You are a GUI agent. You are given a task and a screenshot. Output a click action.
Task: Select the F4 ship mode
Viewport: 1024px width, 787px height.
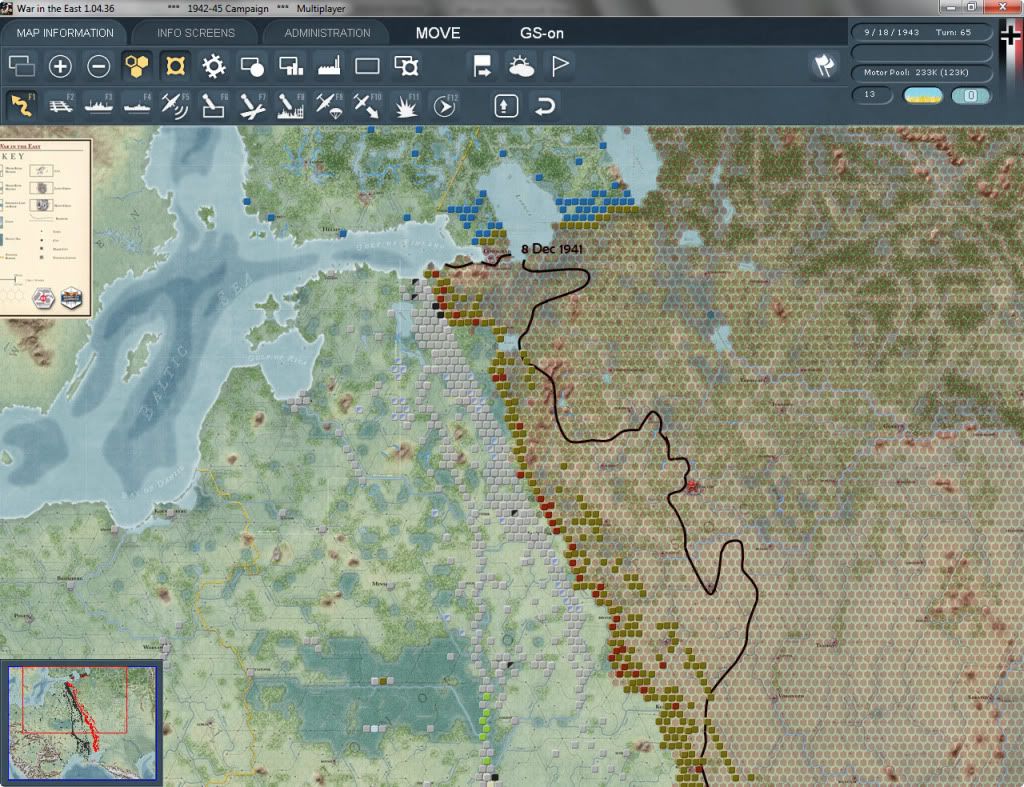click(137, 105)
